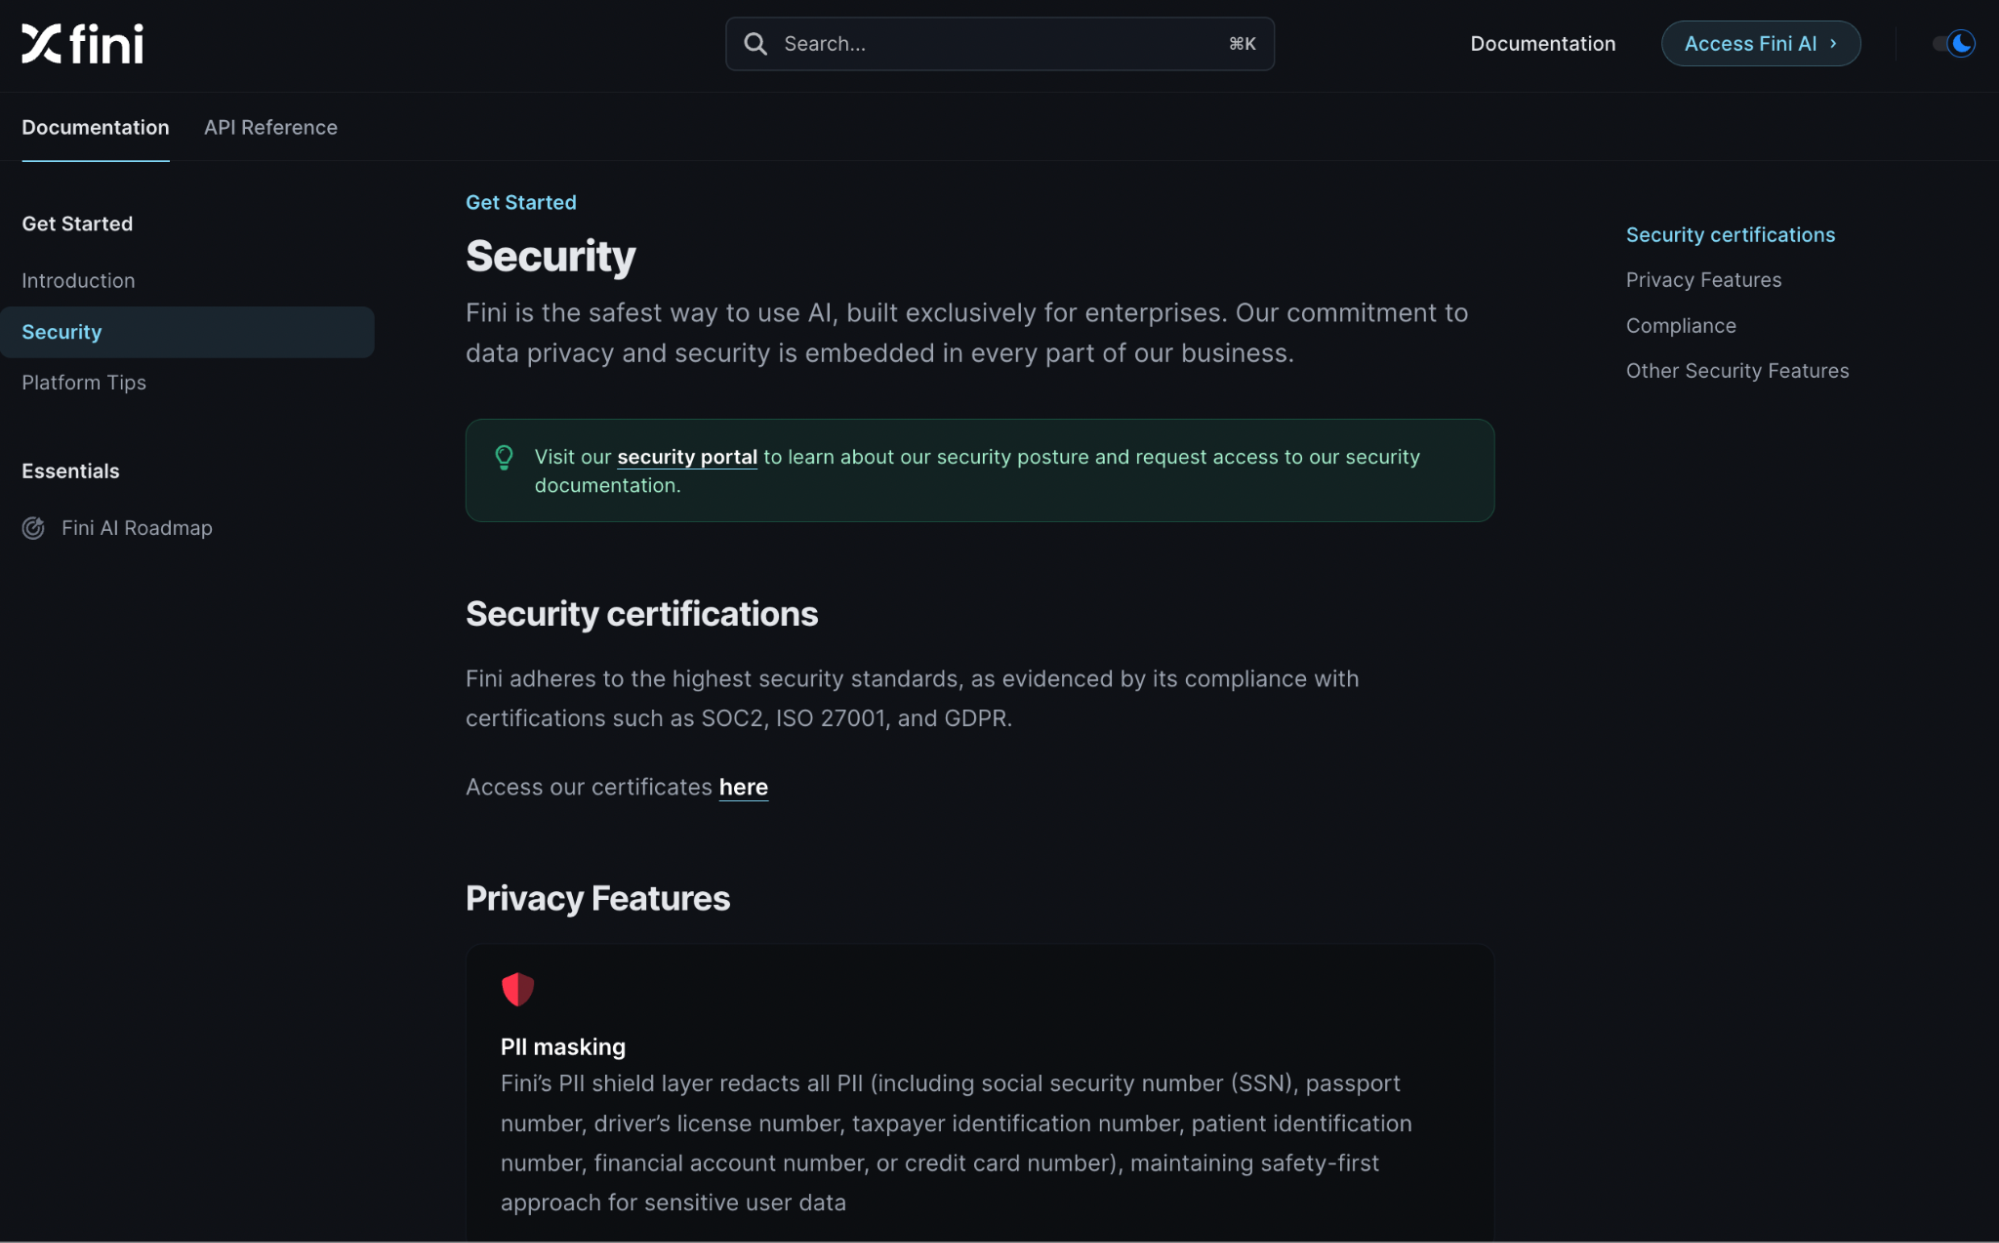Click the Privacy Features heading

click(x=598, y=899)
